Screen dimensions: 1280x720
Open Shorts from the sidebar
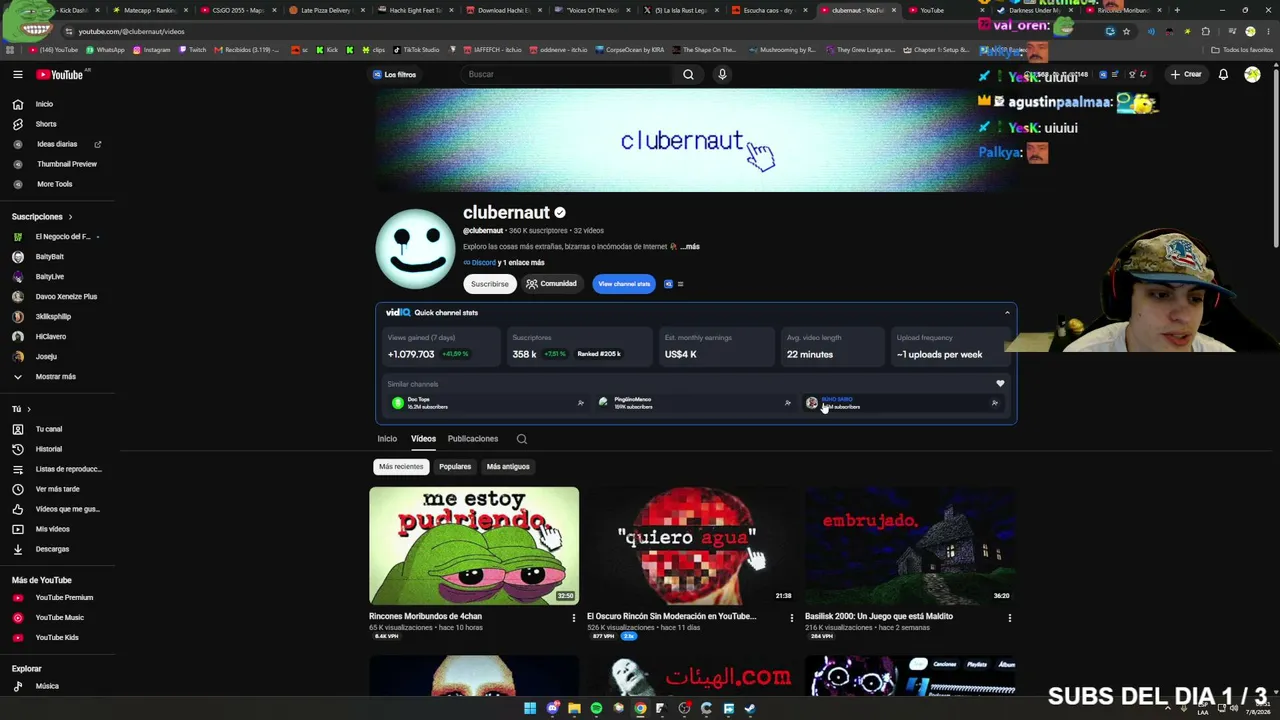46,124
